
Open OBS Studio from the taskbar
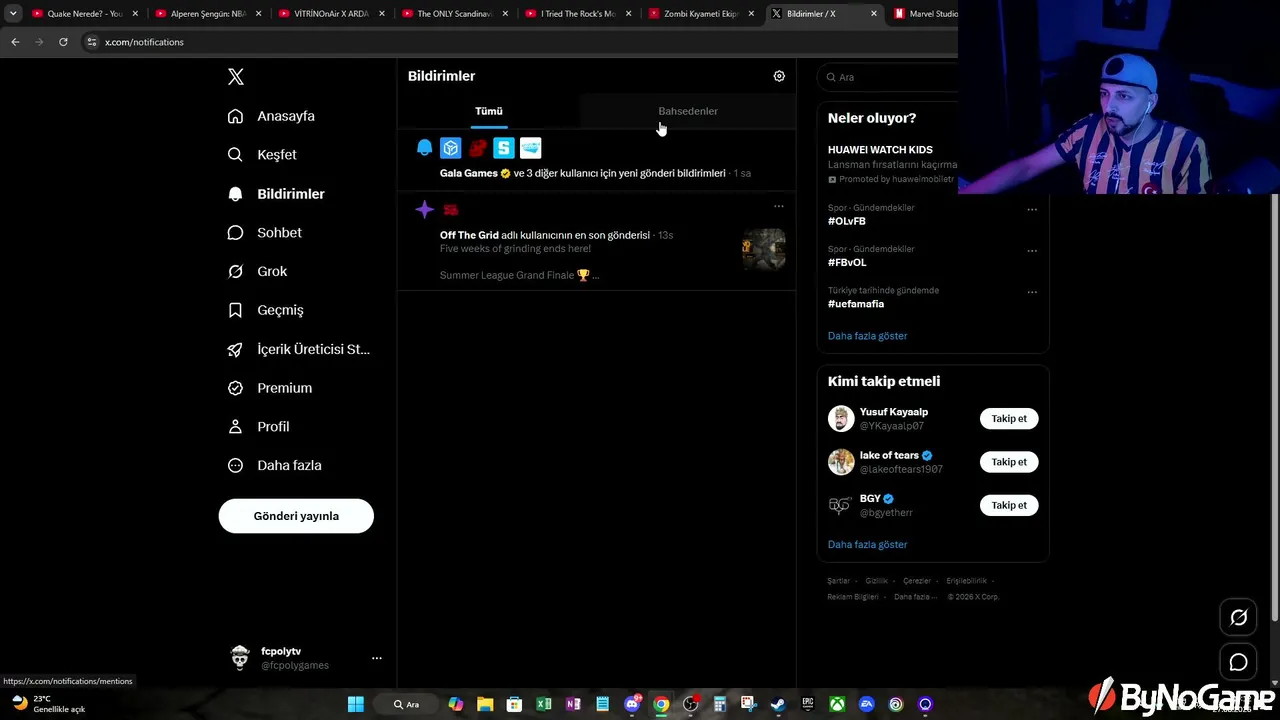point(690,704)
